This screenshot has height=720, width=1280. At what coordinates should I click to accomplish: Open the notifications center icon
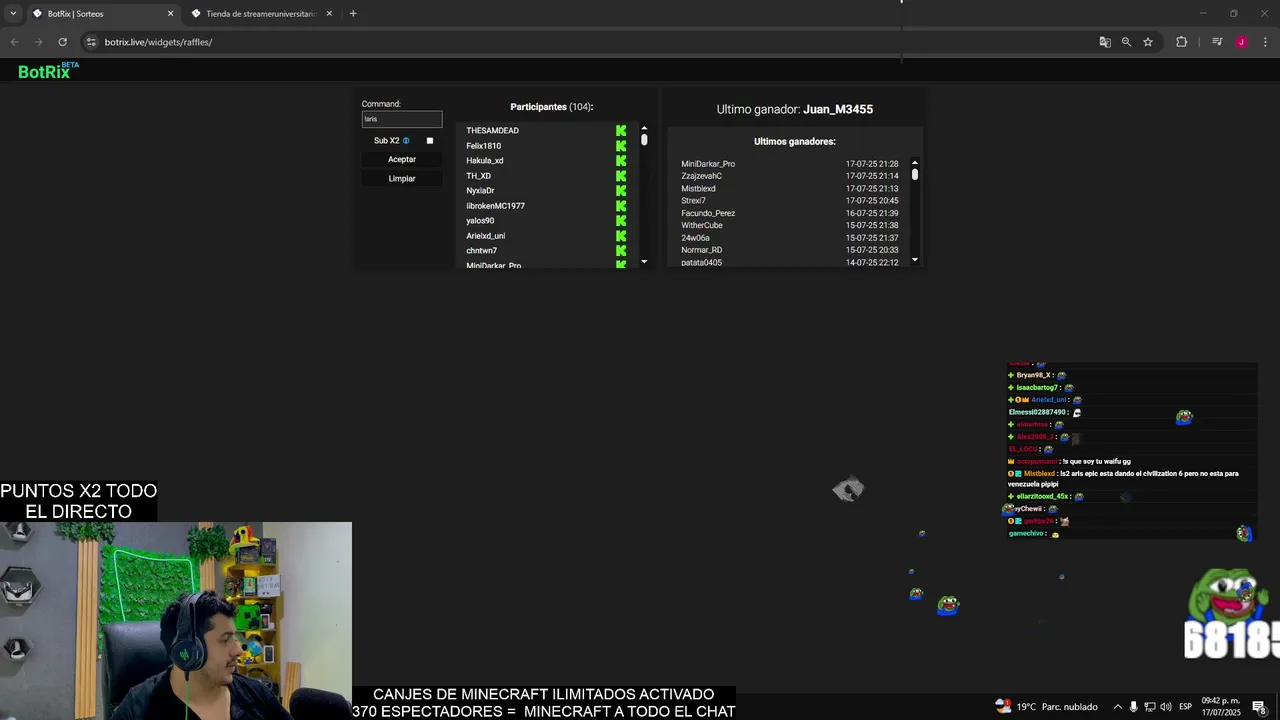pyautogui.click(x=1259, y=707)
